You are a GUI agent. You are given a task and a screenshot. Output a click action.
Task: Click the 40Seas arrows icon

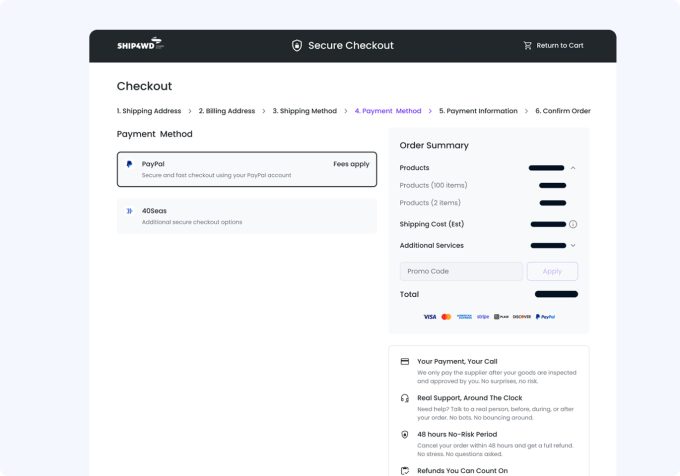point(129,211)
